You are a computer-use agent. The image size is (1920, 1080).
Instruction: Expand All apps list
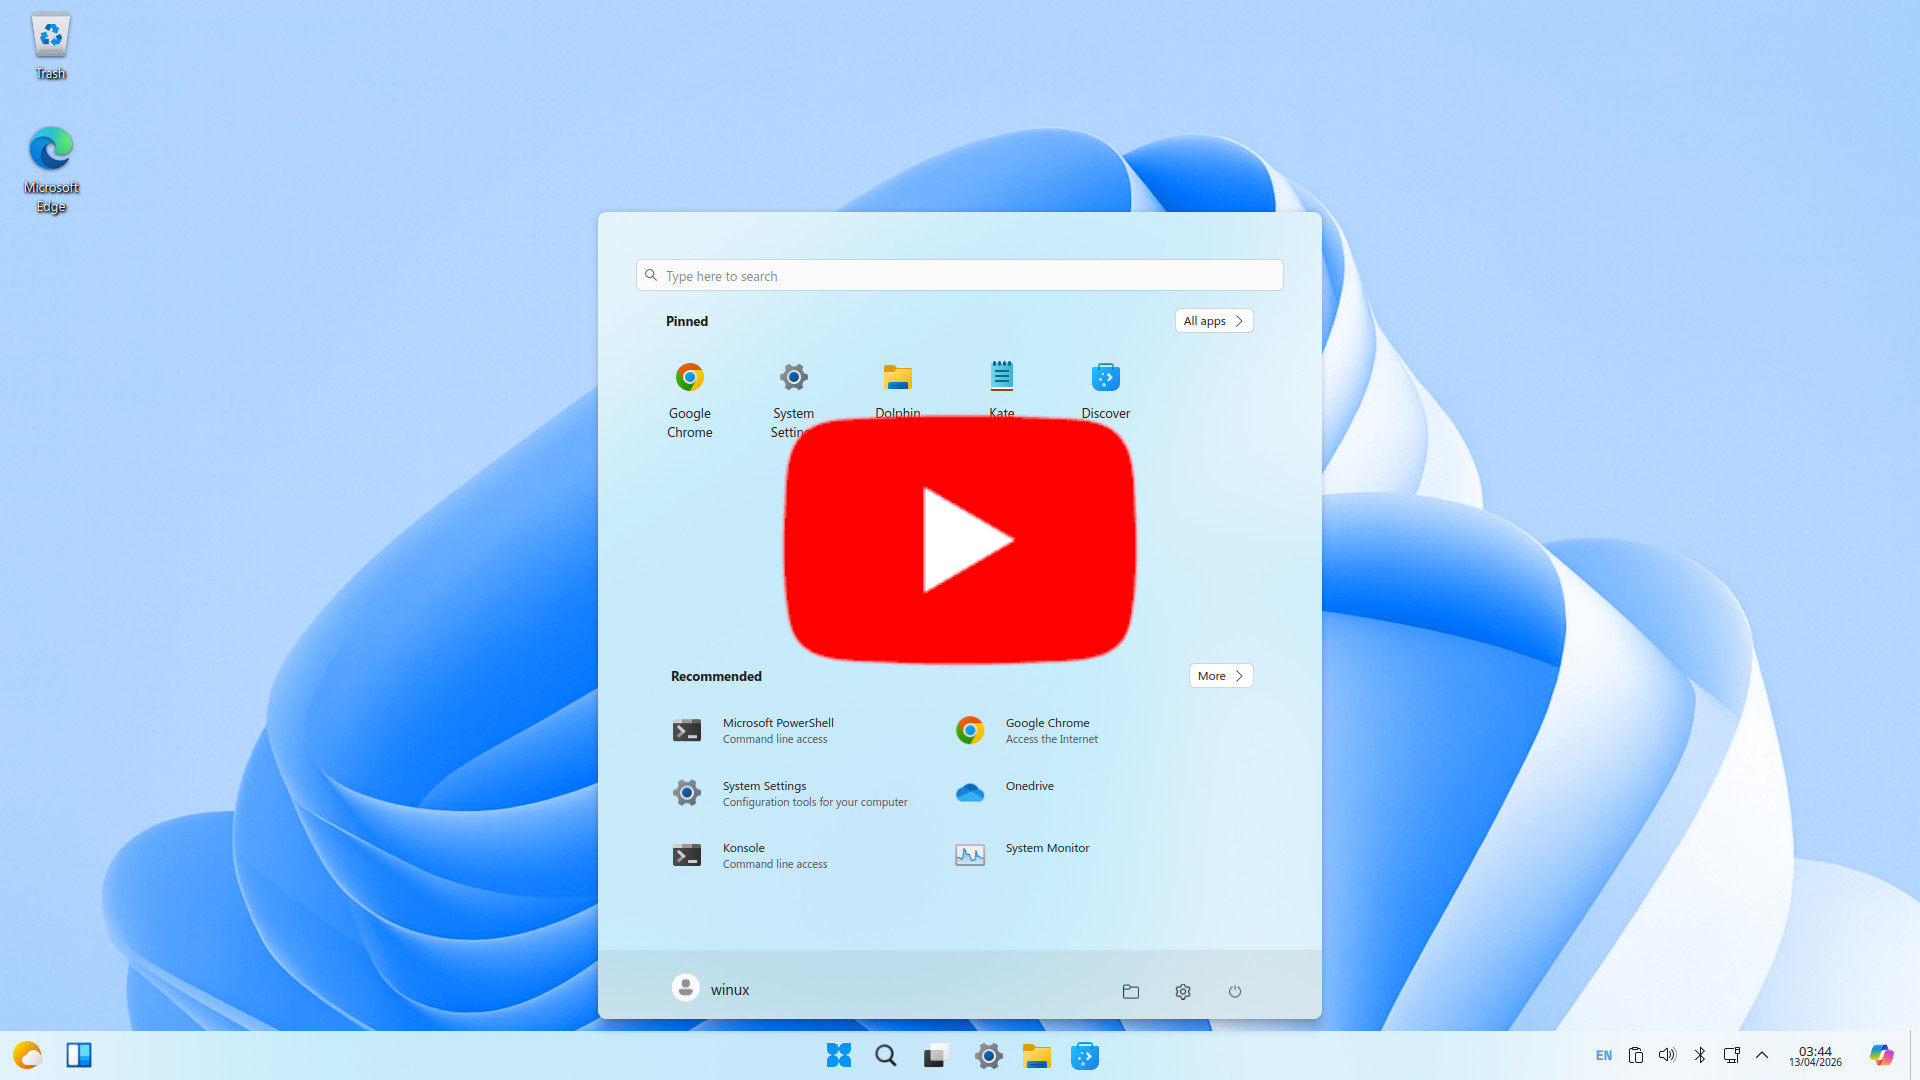pyautogui.click(x=1214, y=321)
